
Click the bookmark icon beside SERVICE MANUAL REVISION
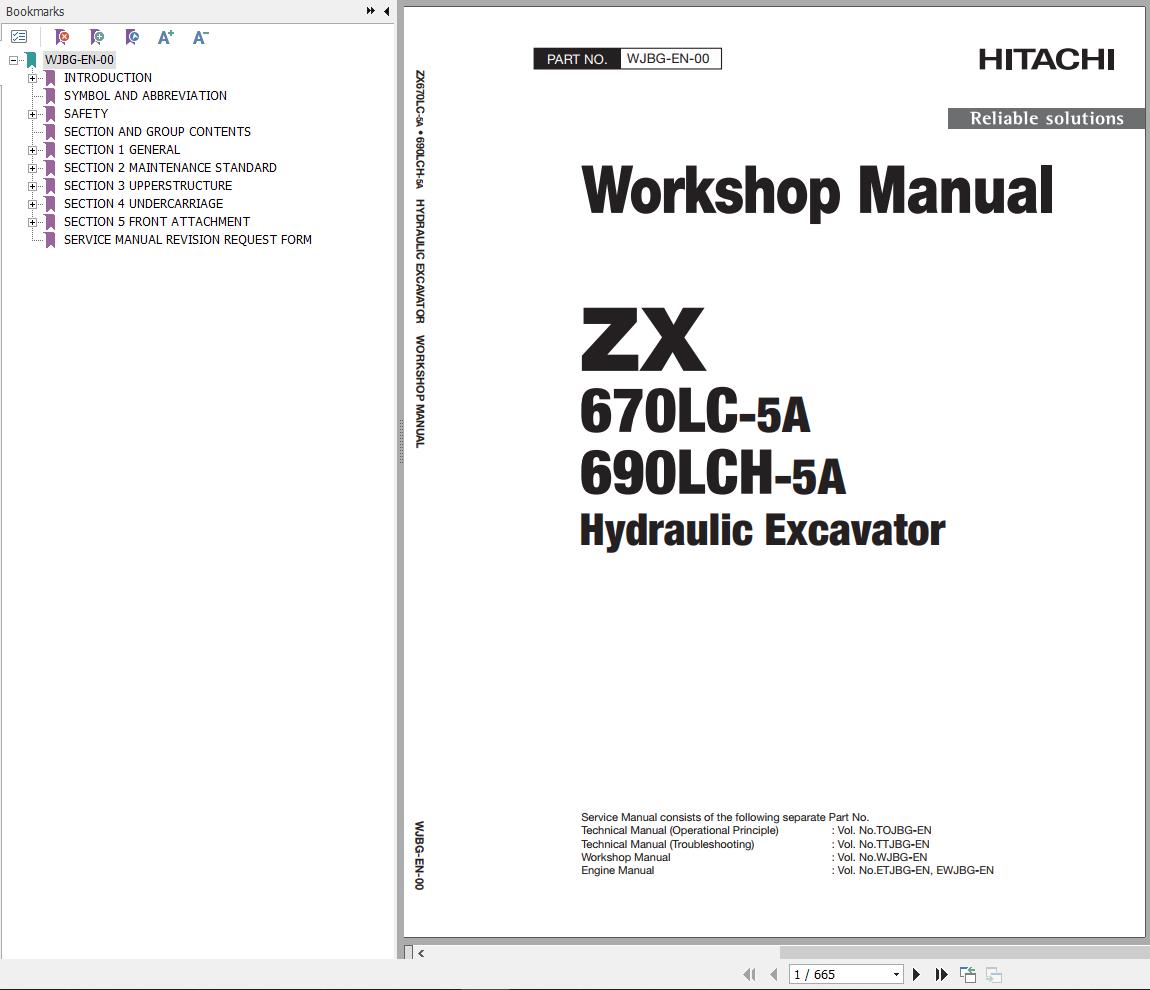click(51, 240)
